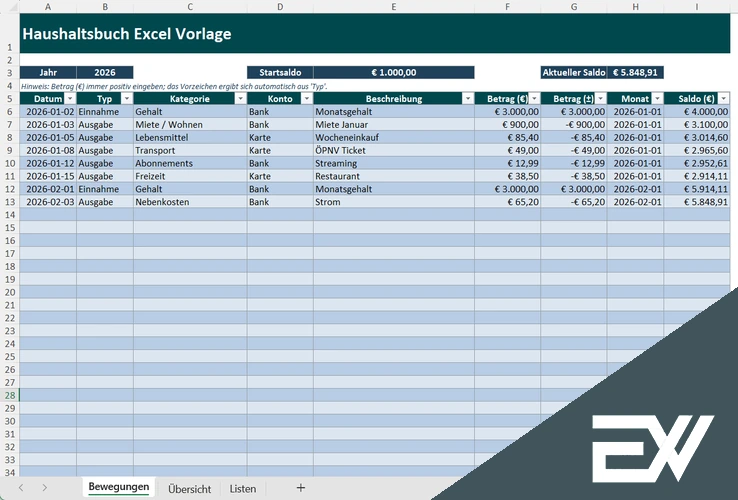Select the Aktueller Saldo value € 5.848,91

pos(635,73)
